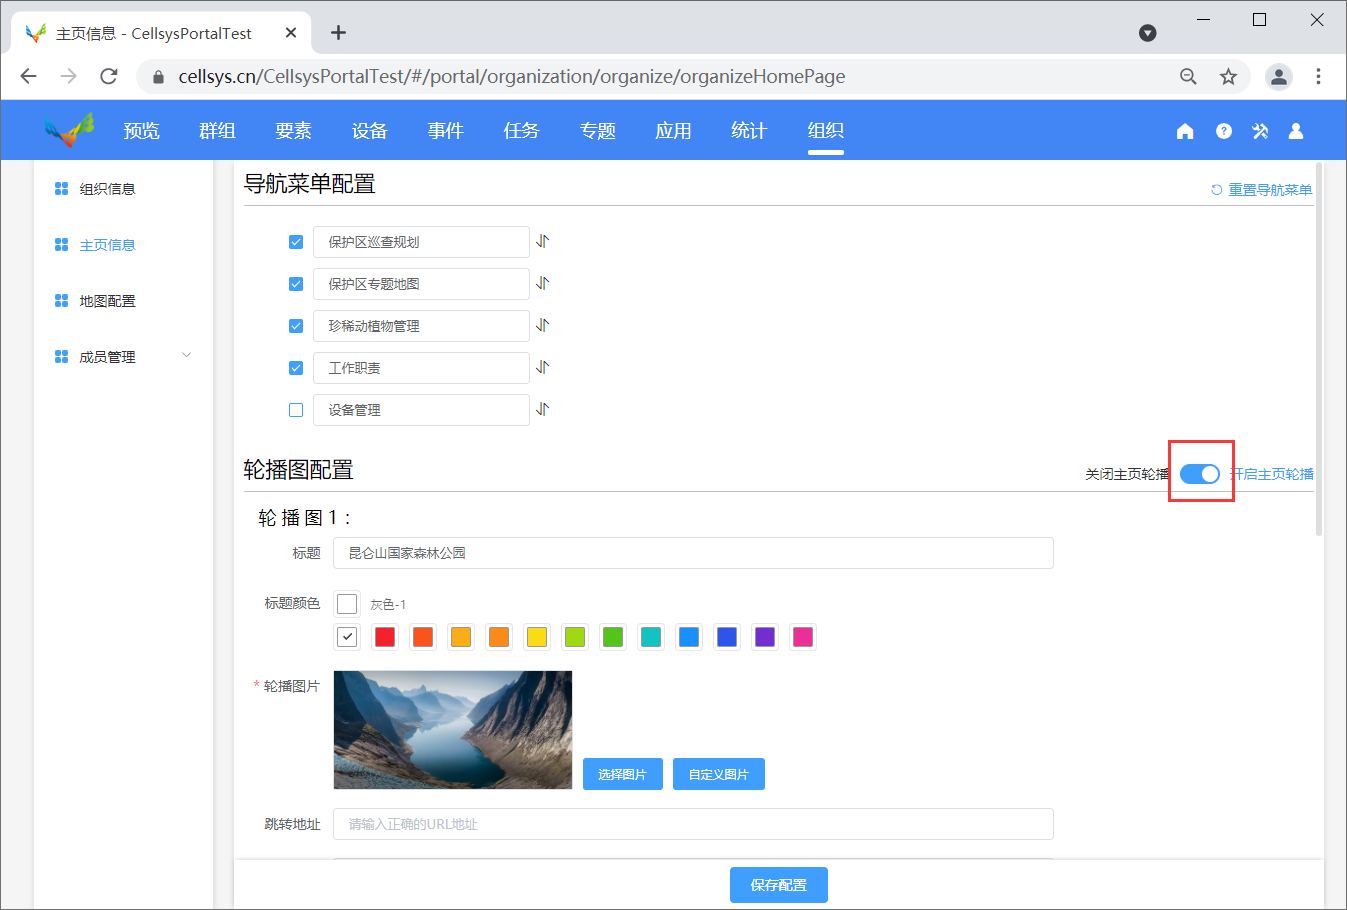The height and width of the screenshot is (910, 1347).
Task: Pick the yellow title color swatch
Action: coord(537,637)
